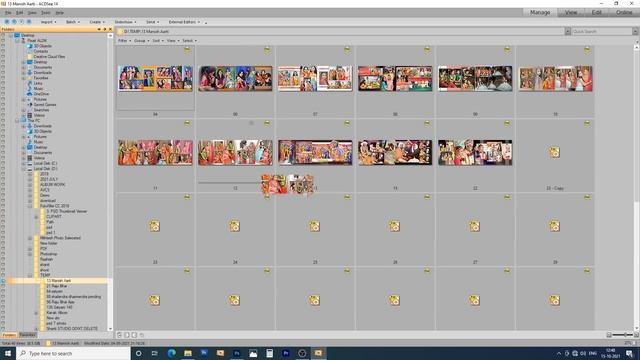Screen dimensions: 640x360
Task: Click the thumbnail zoom slider handle
Action: tap(625, 335)
